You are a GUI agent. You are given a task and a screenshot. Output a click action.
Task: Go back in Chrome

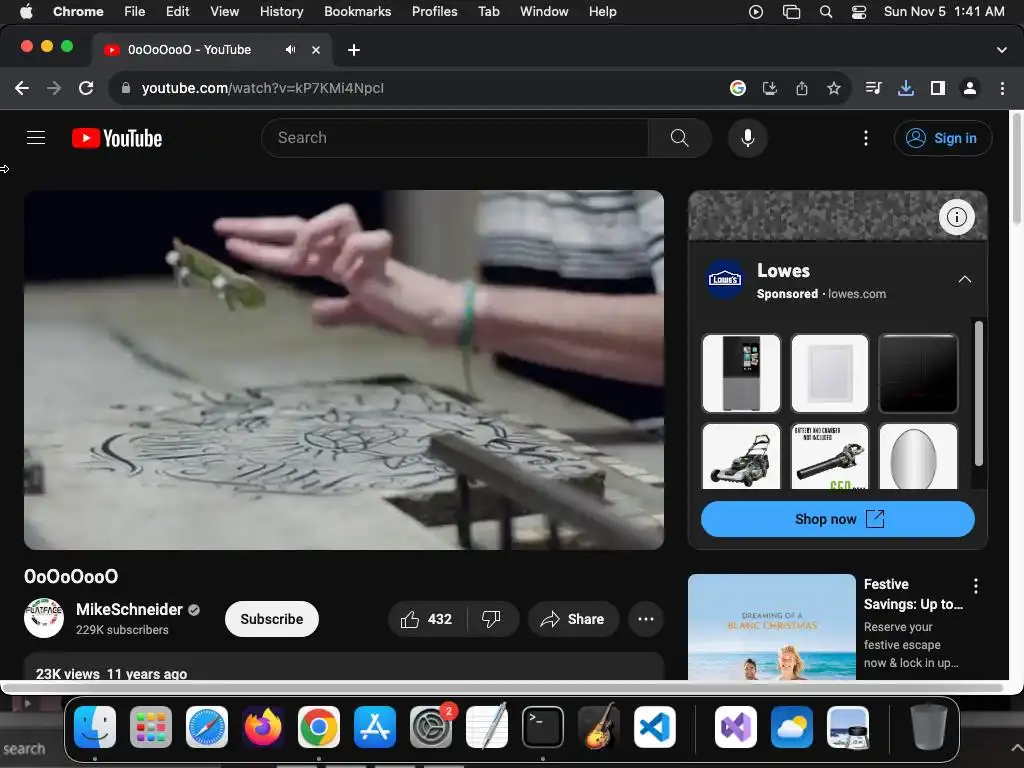22,88
